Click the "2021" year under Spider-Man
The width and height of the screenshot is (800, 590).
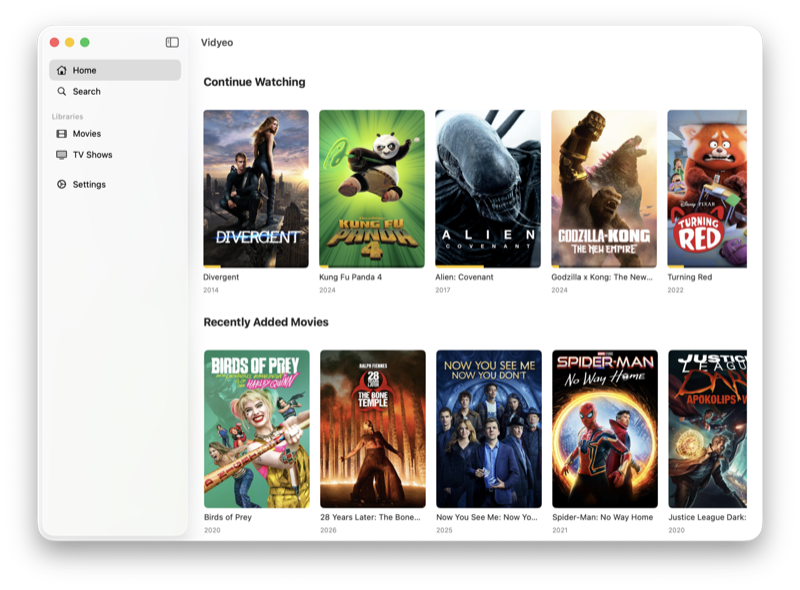coord(560,530)
